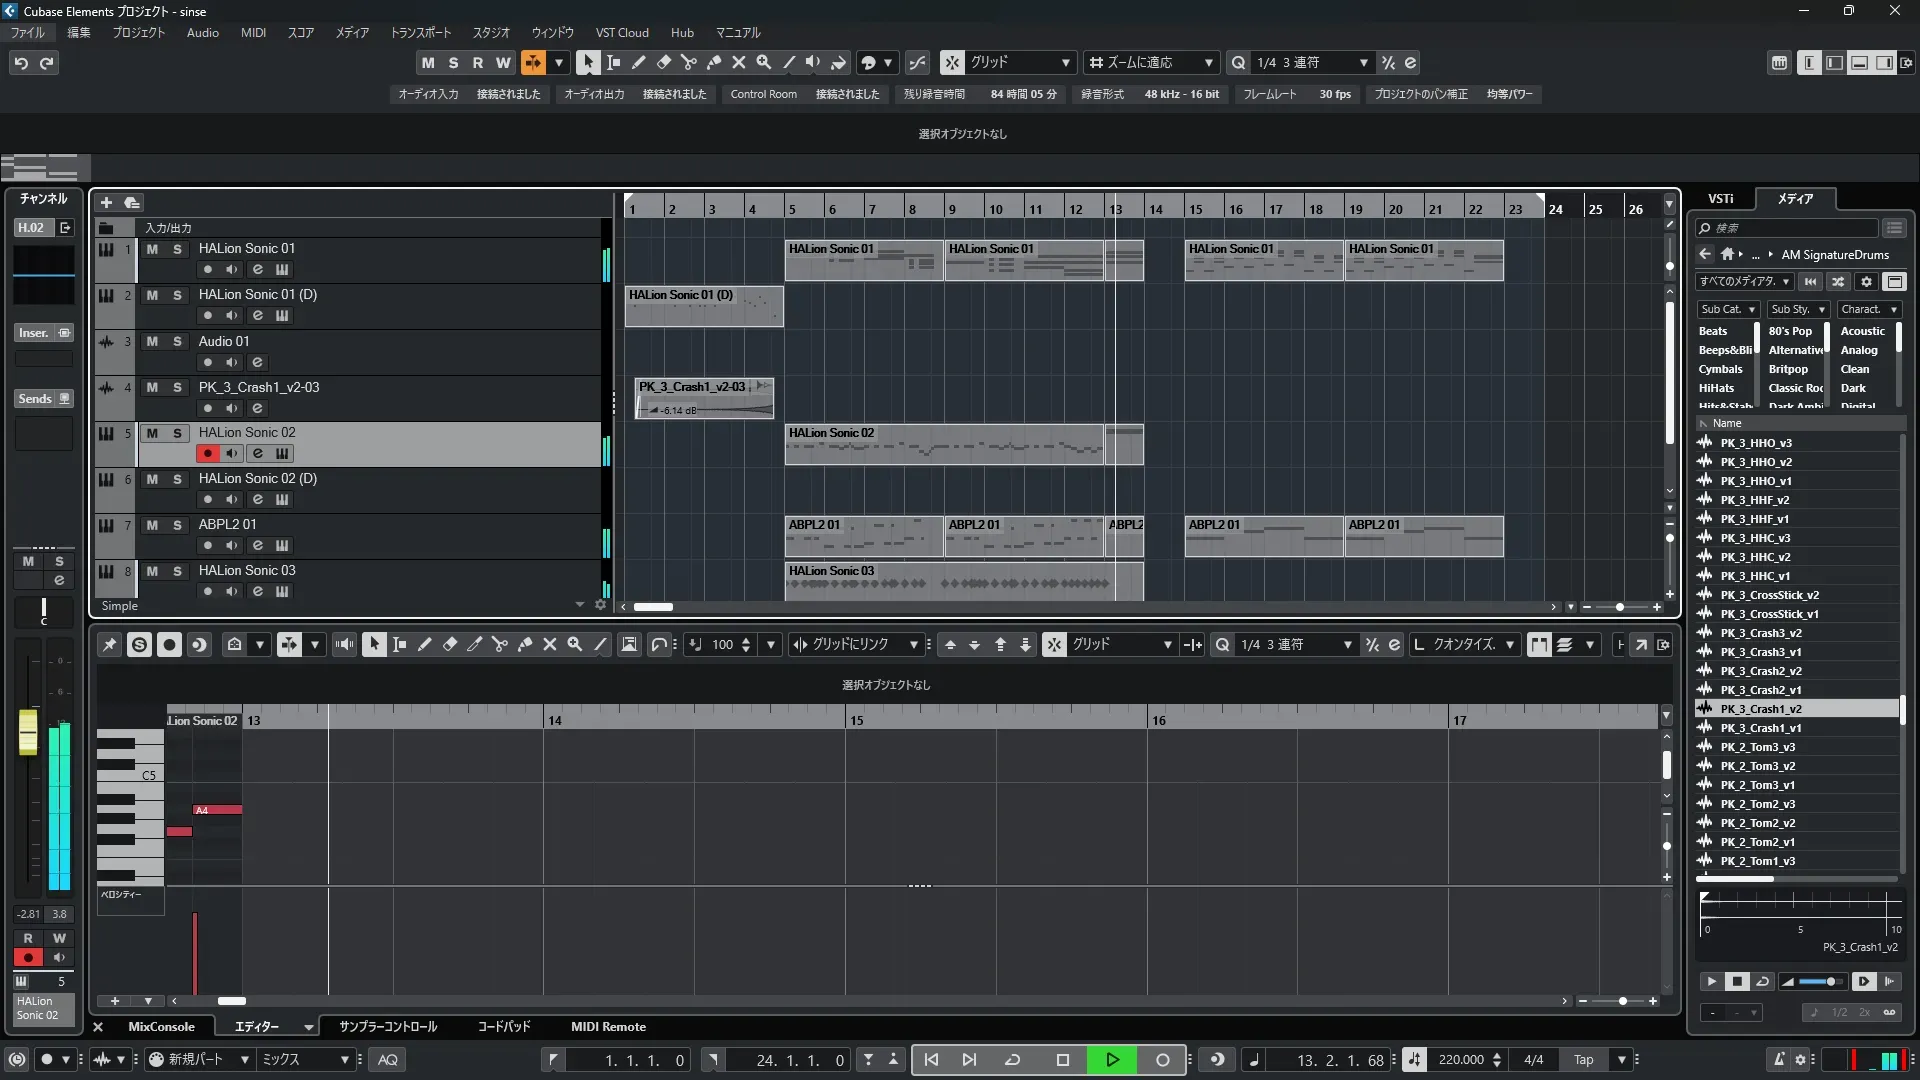Switch to the MixConsole tab
The width and height of the screenshot is (1920, 1080).
point(161,1027)
